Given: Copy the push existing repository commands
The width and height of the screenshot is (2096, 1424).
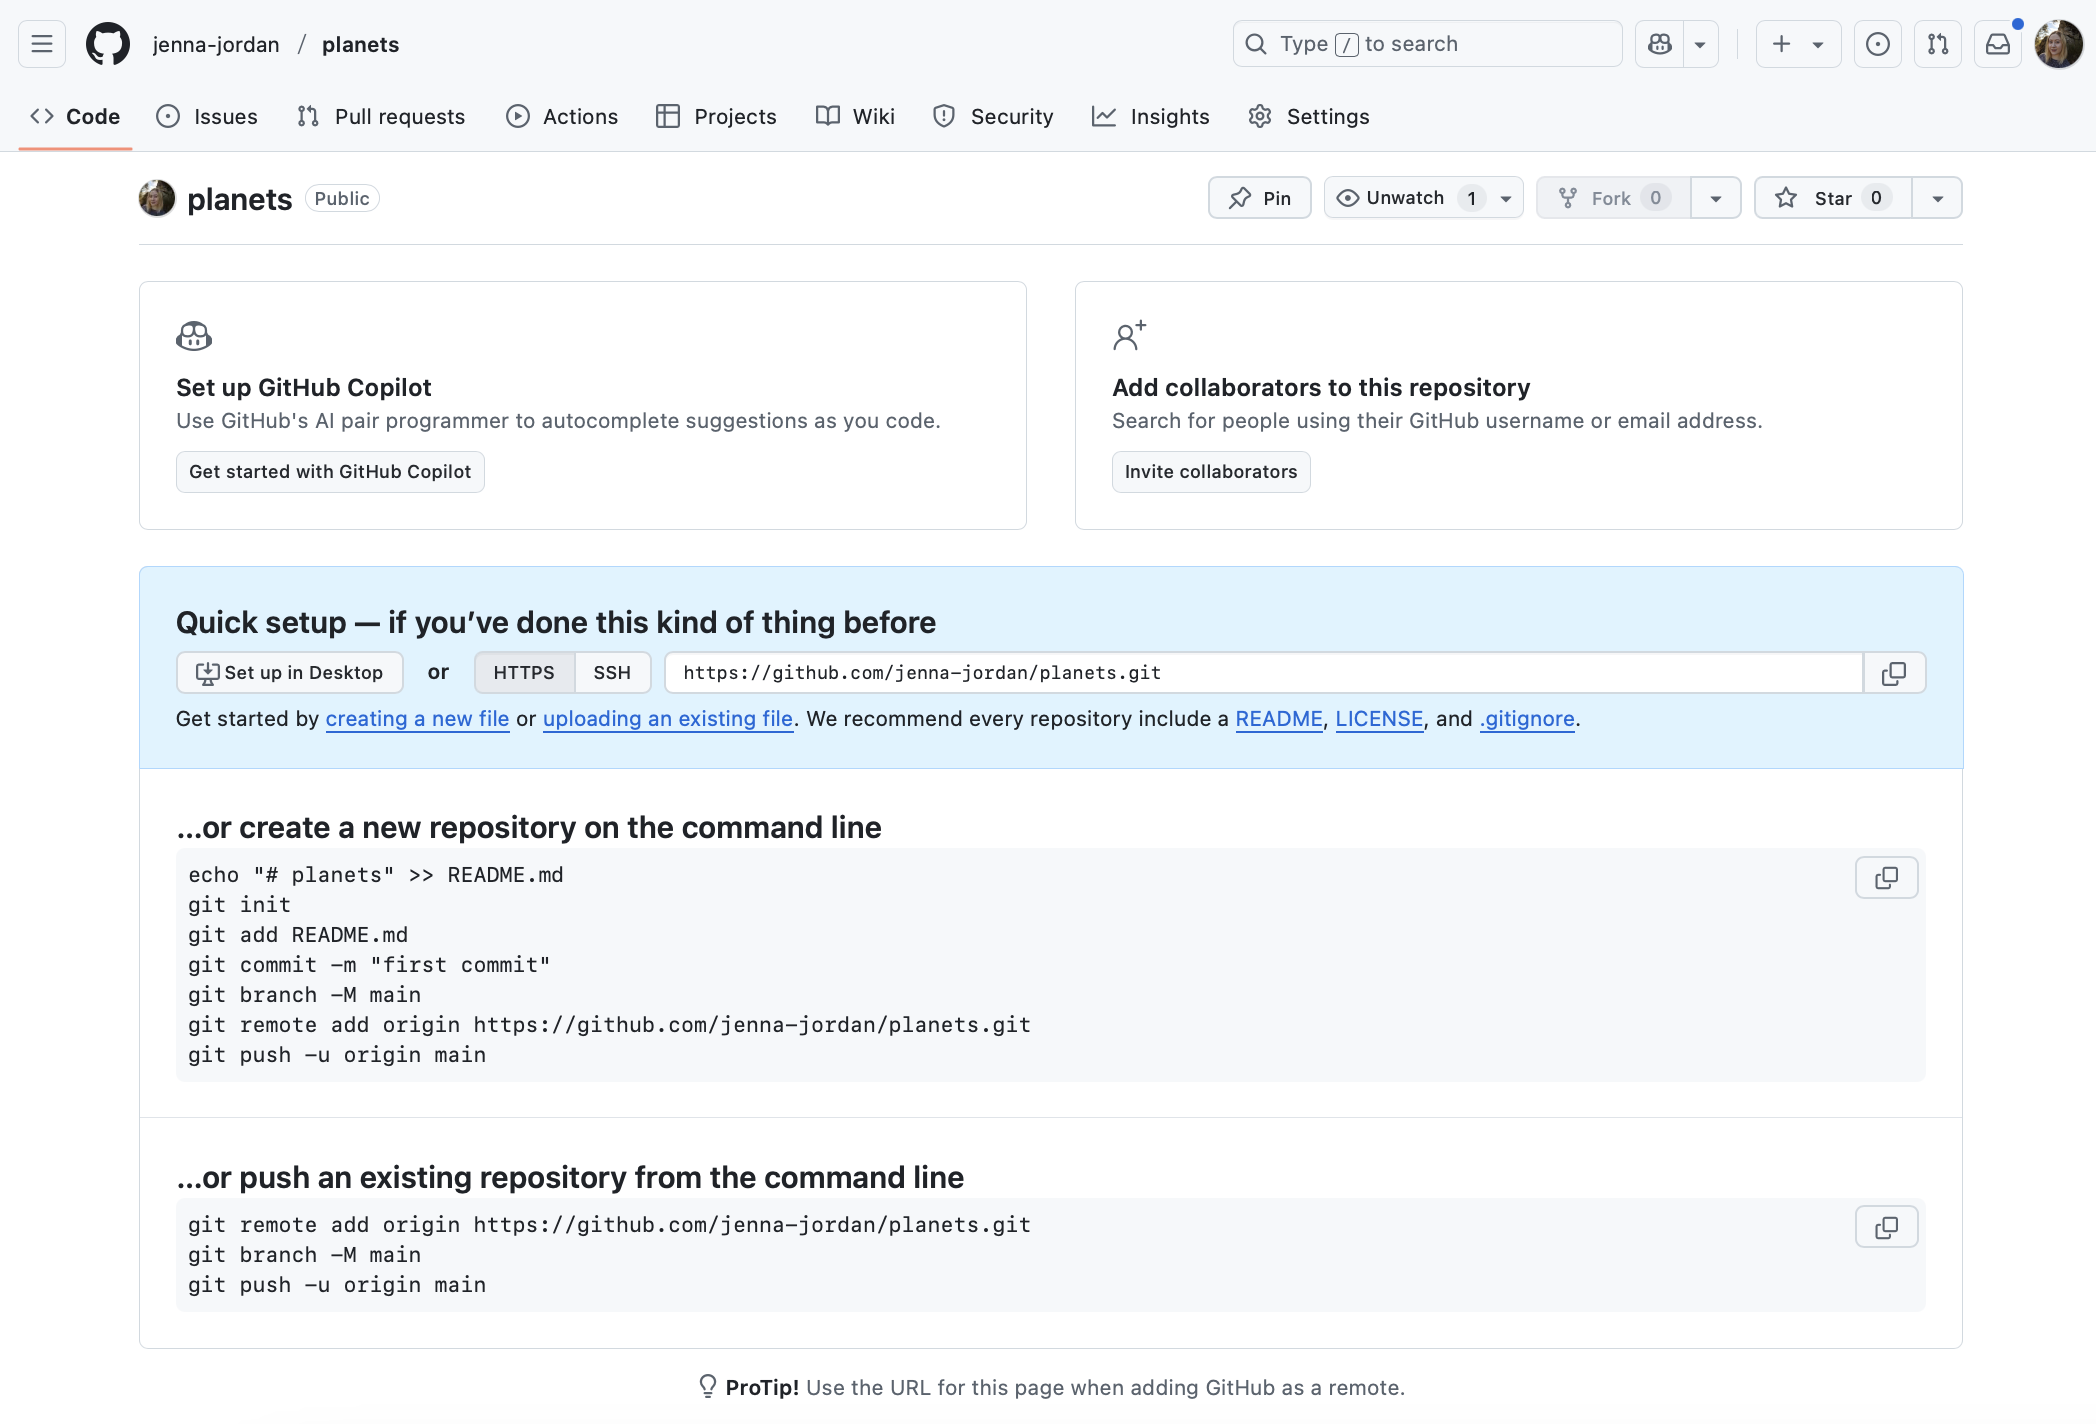Looking at the screenshot, I should [1887, 1228].
